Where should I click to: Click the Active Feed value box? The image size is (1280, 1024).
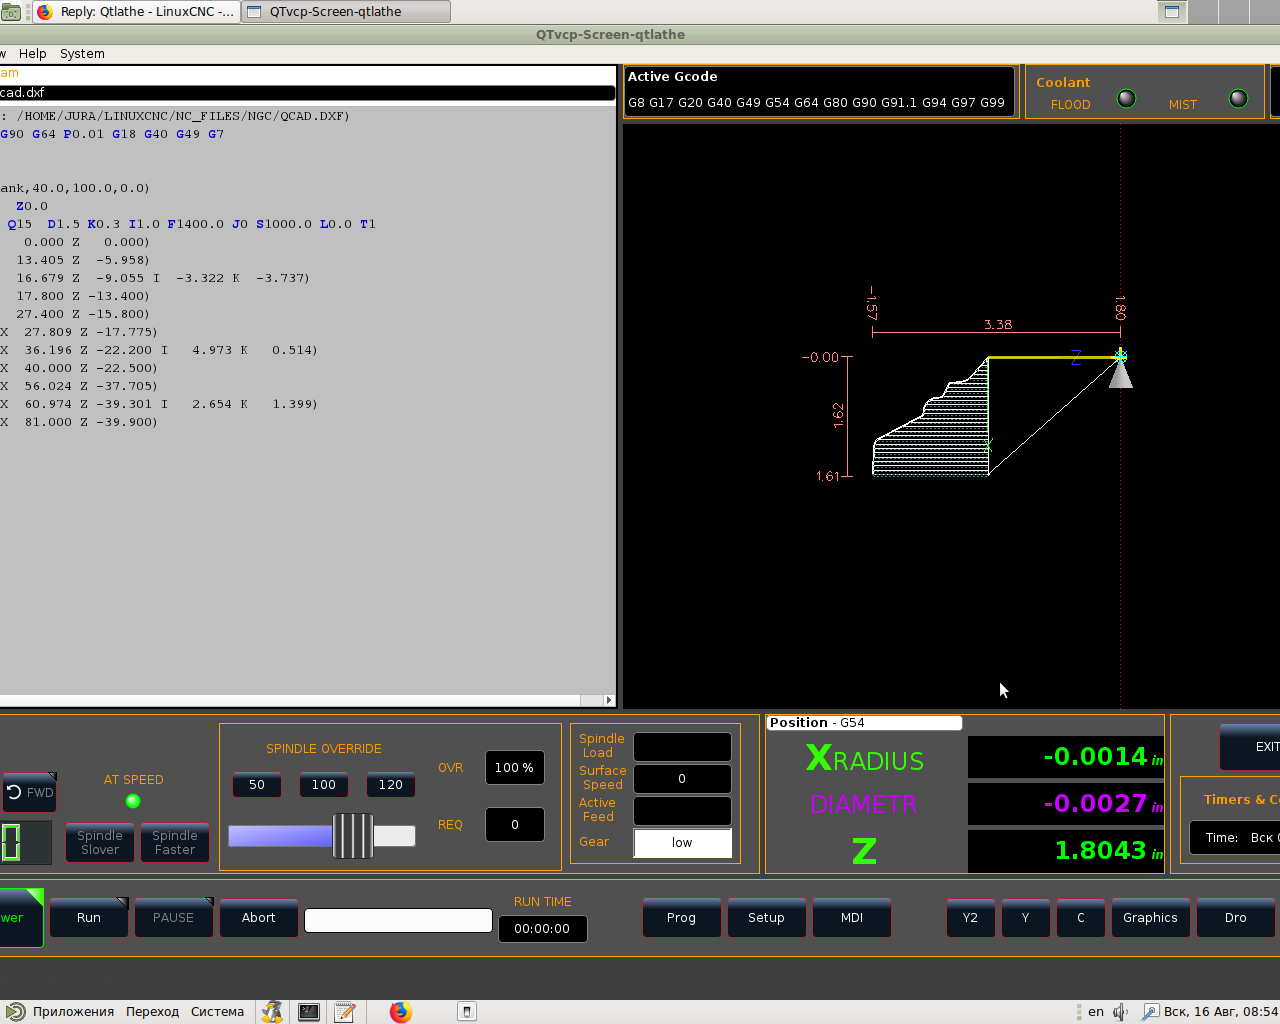tap(682, 811)
